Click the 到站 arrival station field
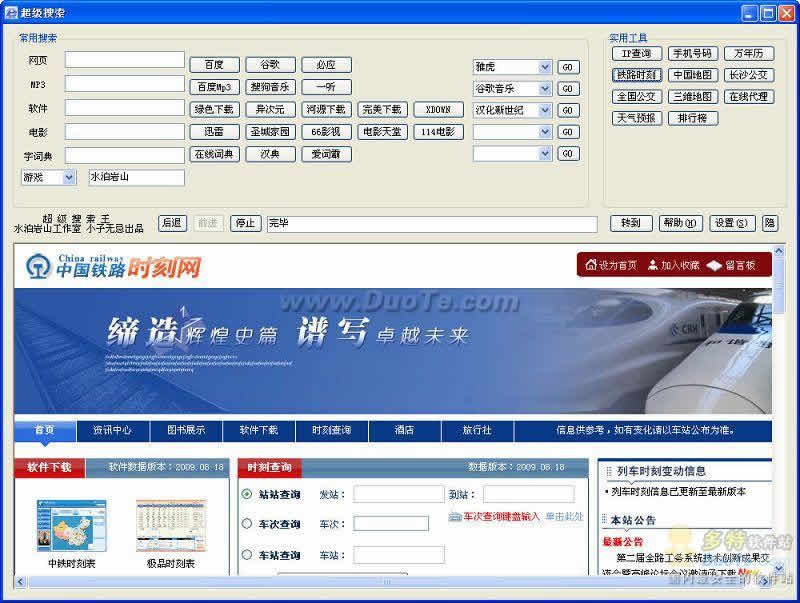The height and width of the screenshot is (603, 800). pyautogui.click(x=529, y=494)
